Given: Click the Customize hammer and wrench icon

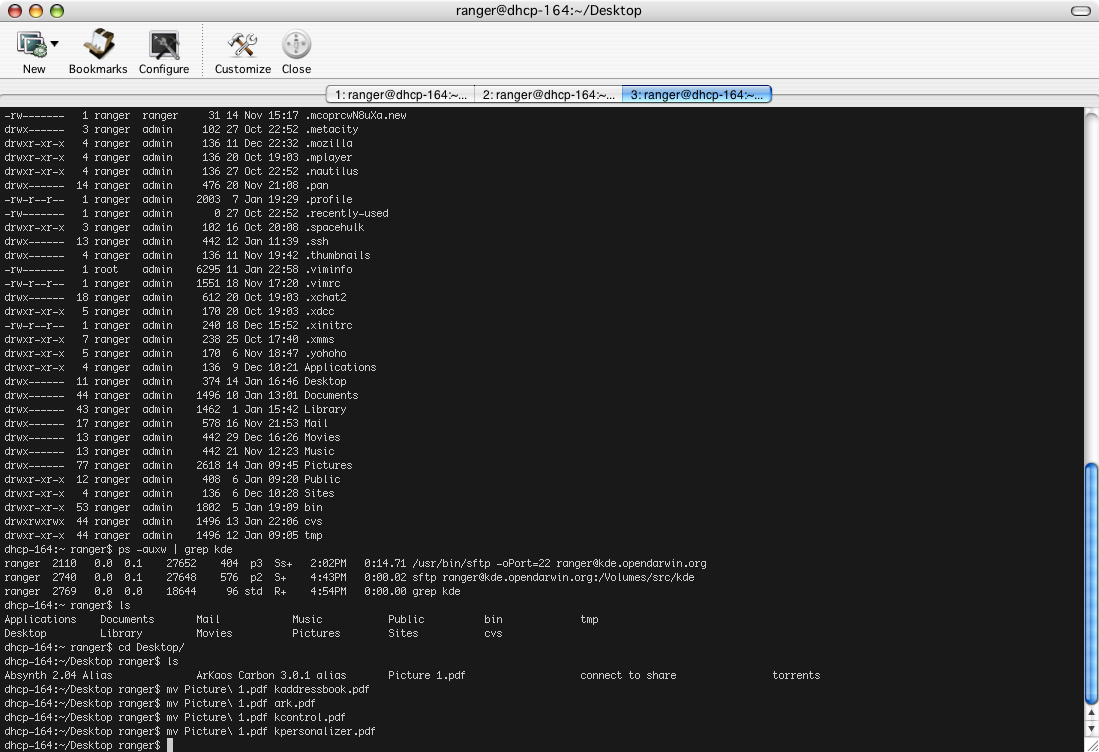Looking at the screenshot, I should coord(243,45).
